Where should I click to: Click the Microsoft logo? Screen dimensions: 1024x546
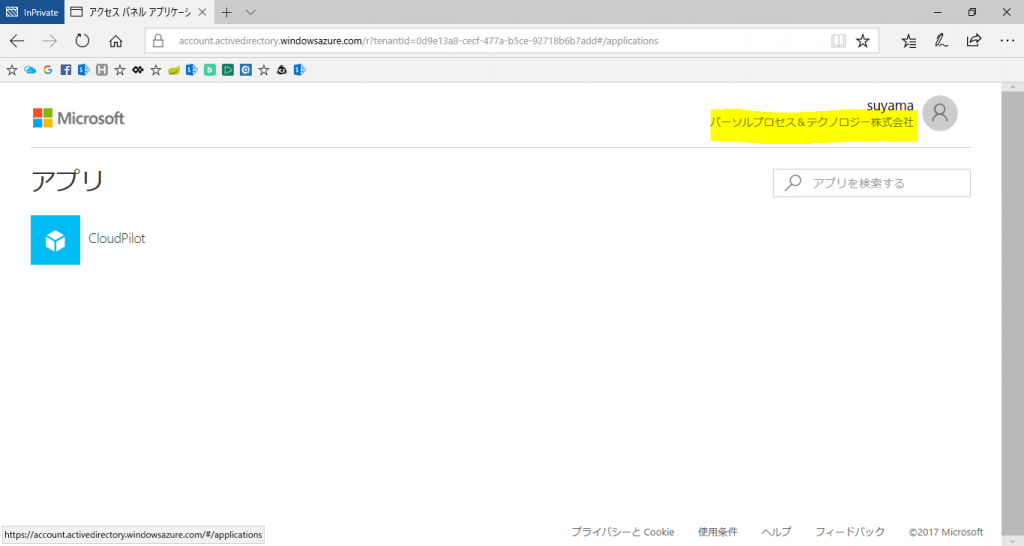78,118
